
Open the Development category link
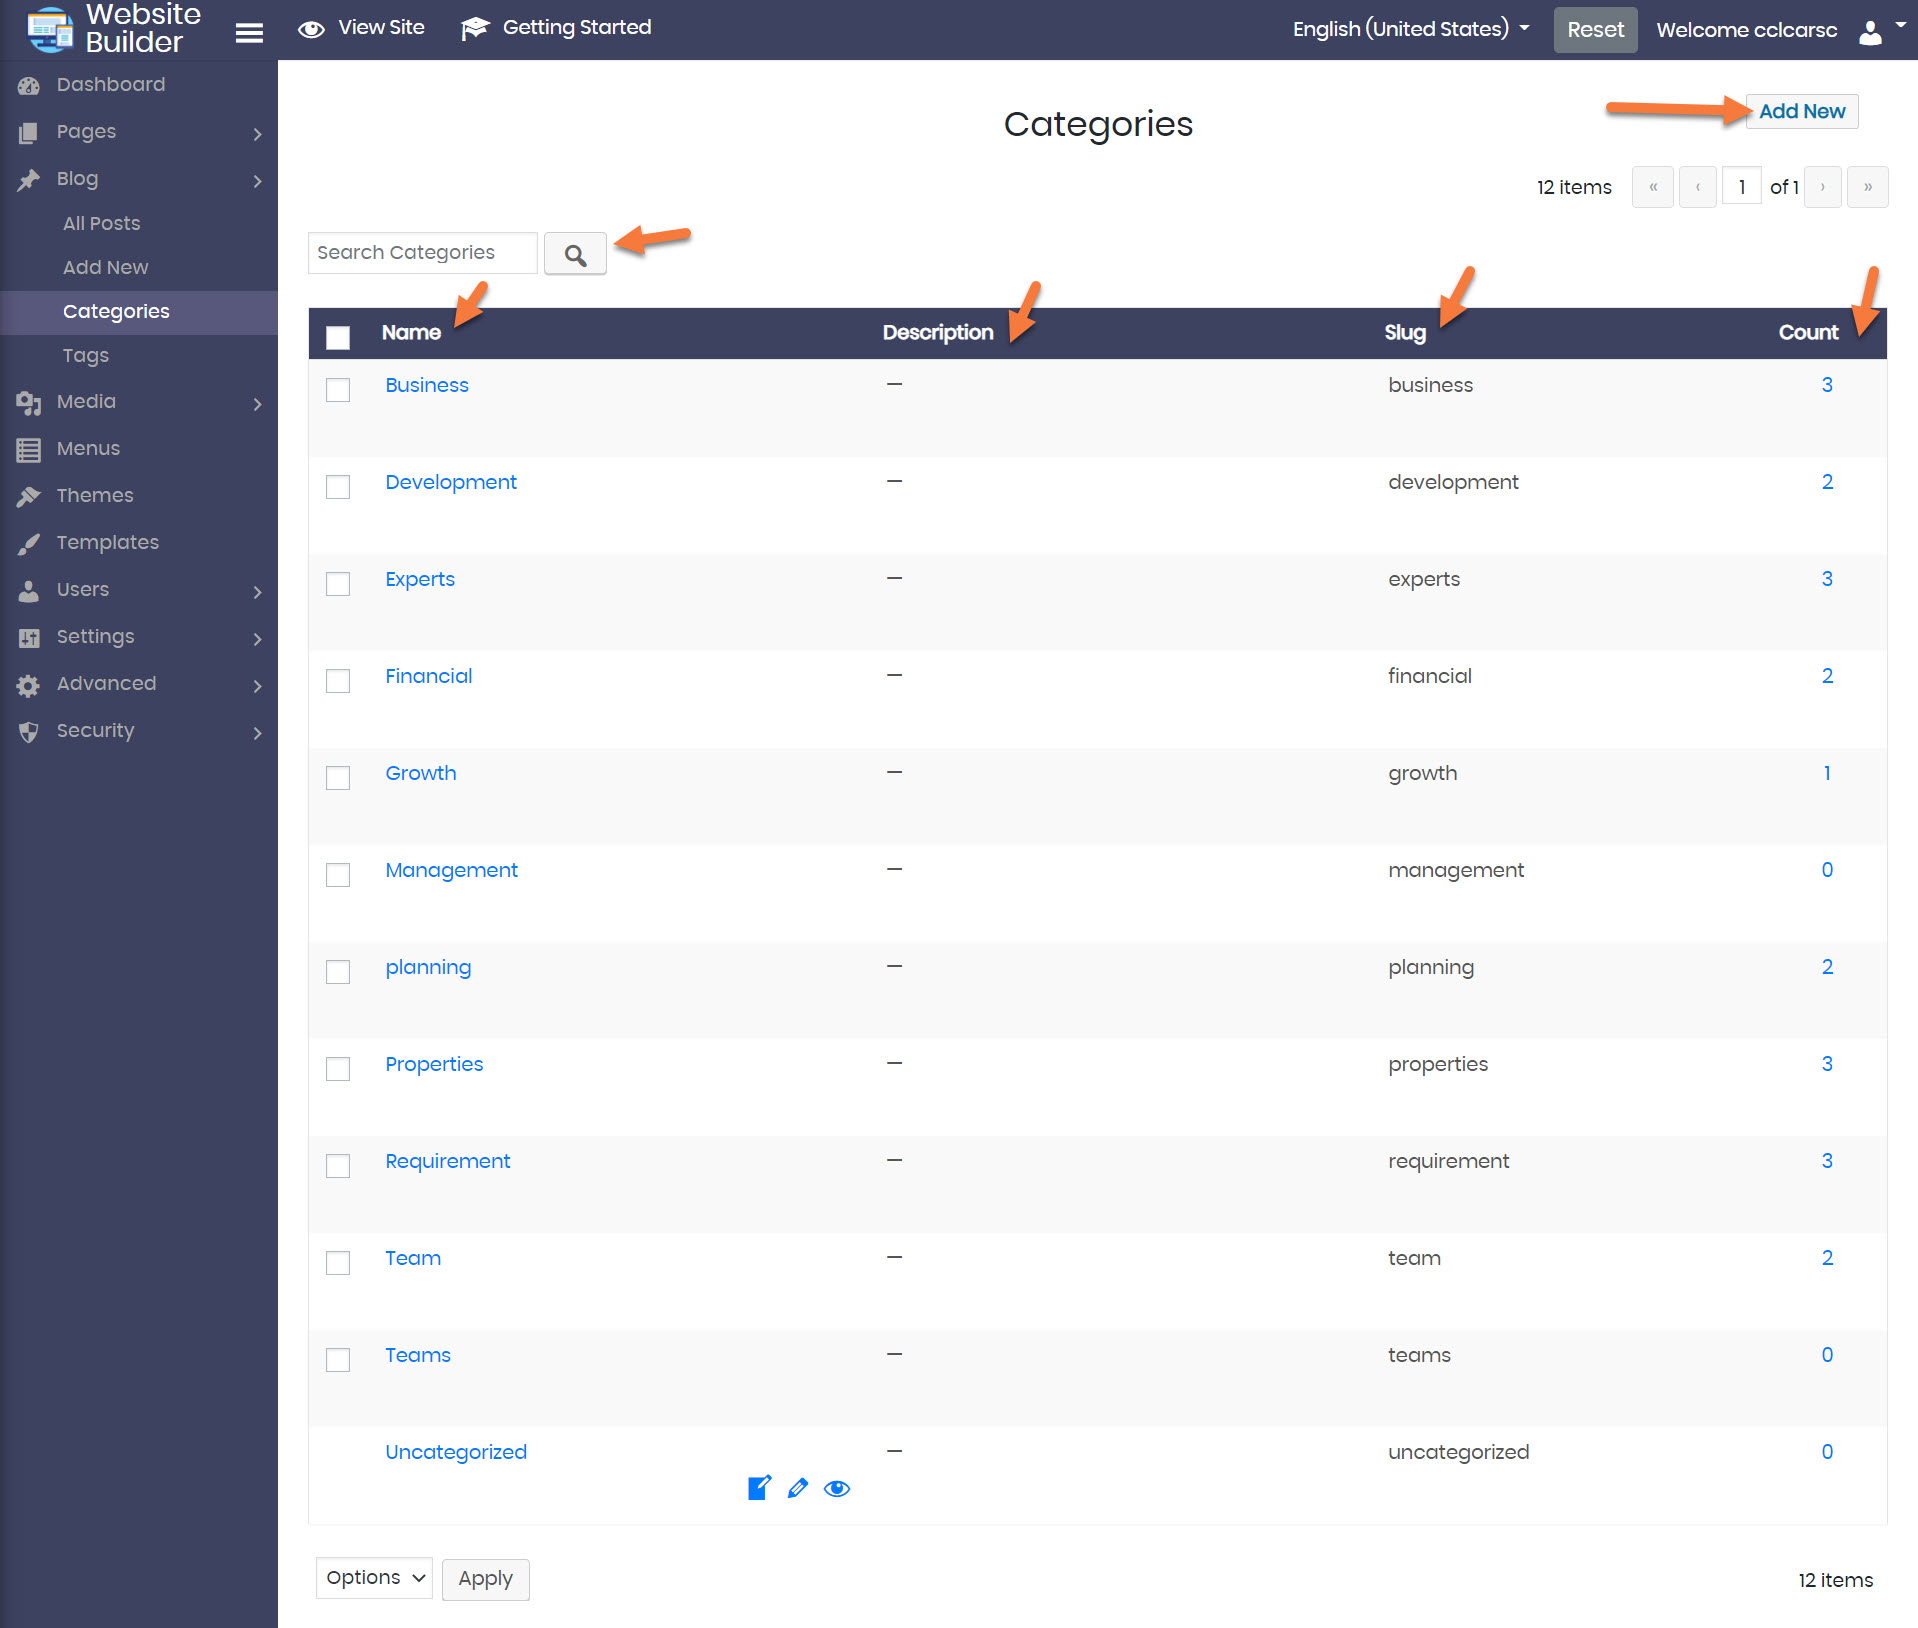click(451, 482)
